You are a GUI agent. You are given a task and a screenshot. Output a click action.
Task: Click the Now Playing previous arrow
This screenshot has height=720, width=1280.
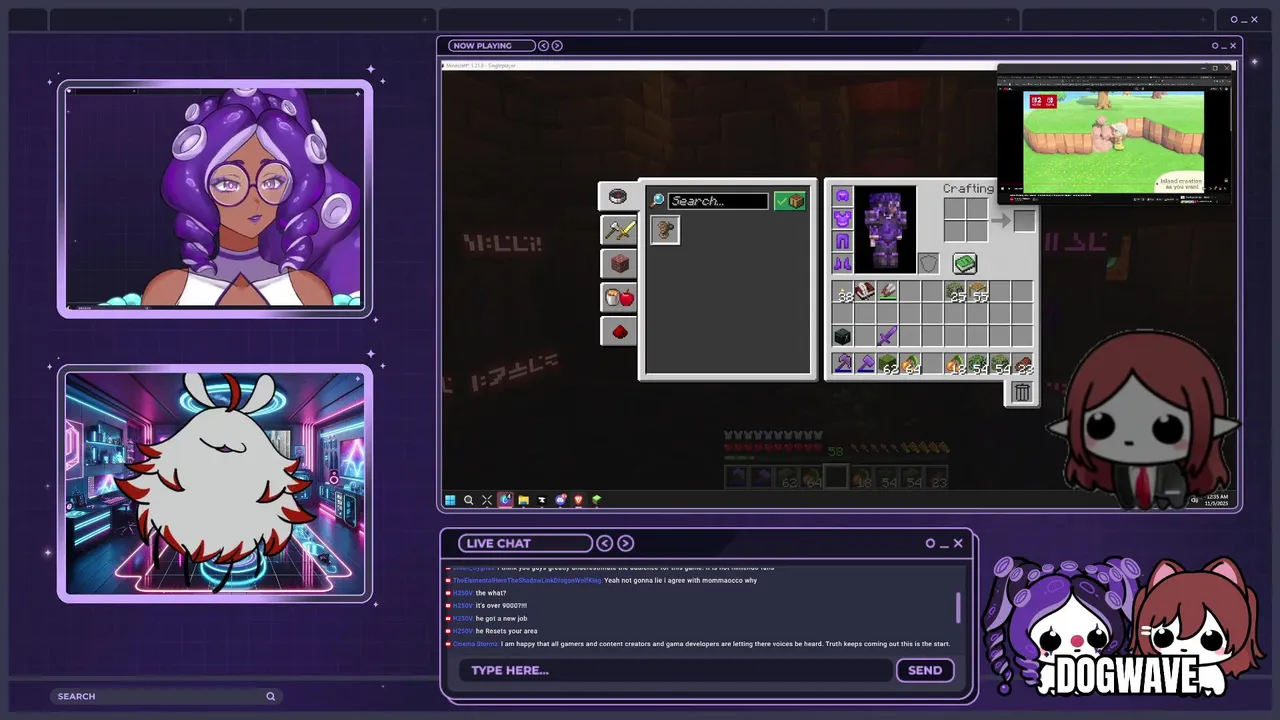click(544, 46)
